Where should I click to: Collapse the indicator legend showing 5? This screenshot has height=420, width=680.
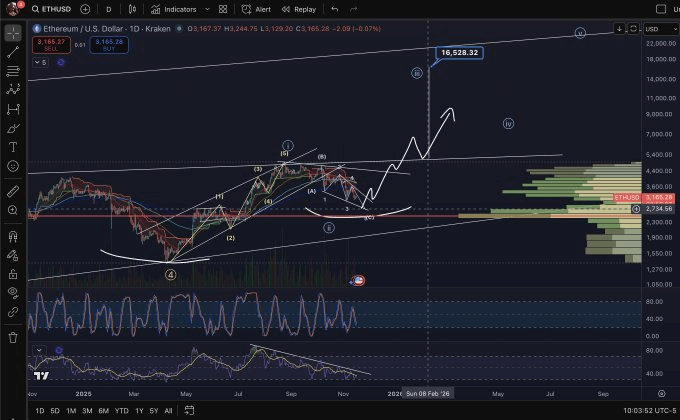[x=40, y=62]
